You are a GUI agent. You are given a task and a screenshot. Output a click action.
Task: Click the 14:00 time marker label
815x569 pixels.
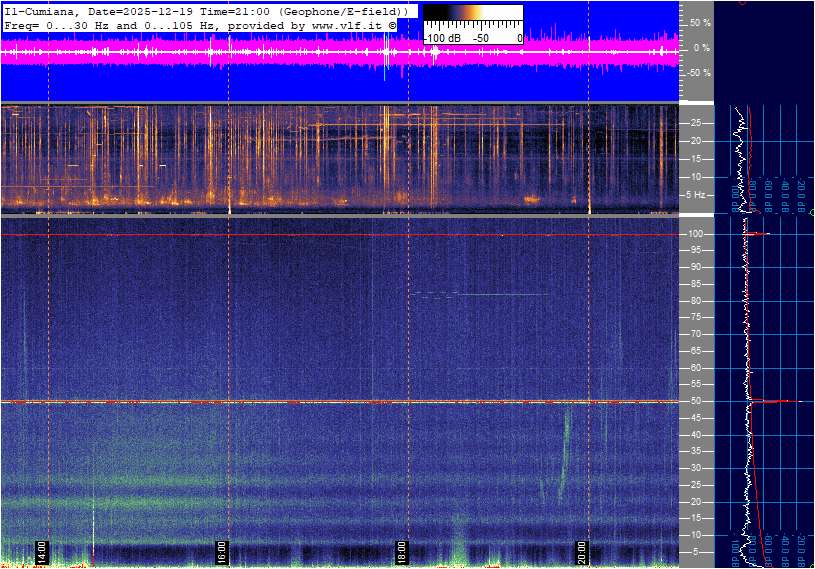[x=42, y=552]
